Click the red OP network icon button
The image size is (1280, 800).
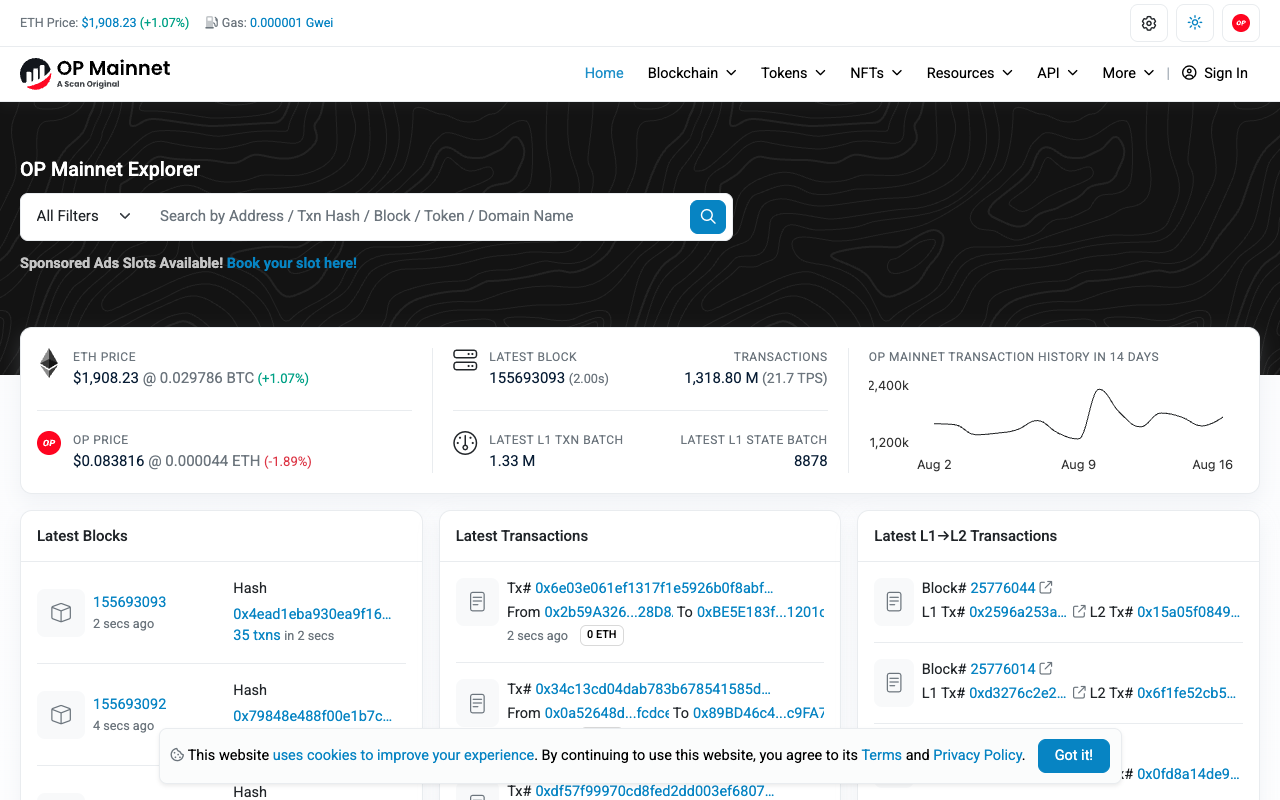point(1241,23)
